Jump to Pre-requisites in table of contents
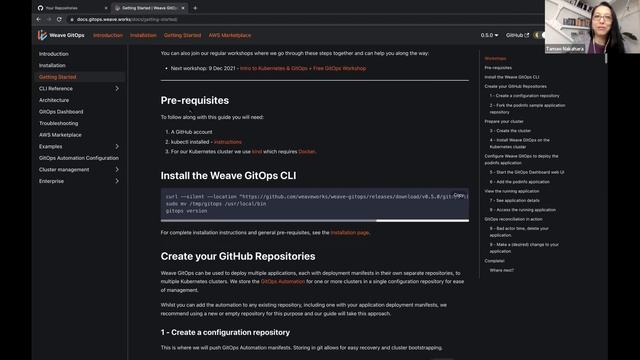640x360 pixels. 498,68
